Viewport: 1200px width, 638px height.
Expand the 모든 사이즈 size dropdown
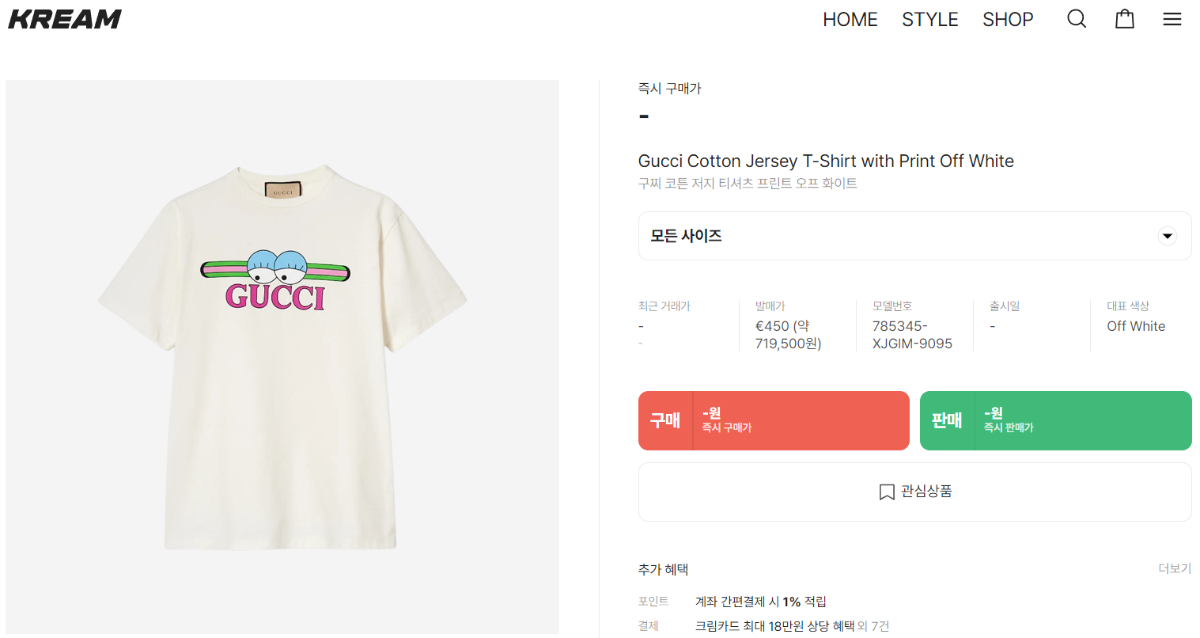(914, 236)
